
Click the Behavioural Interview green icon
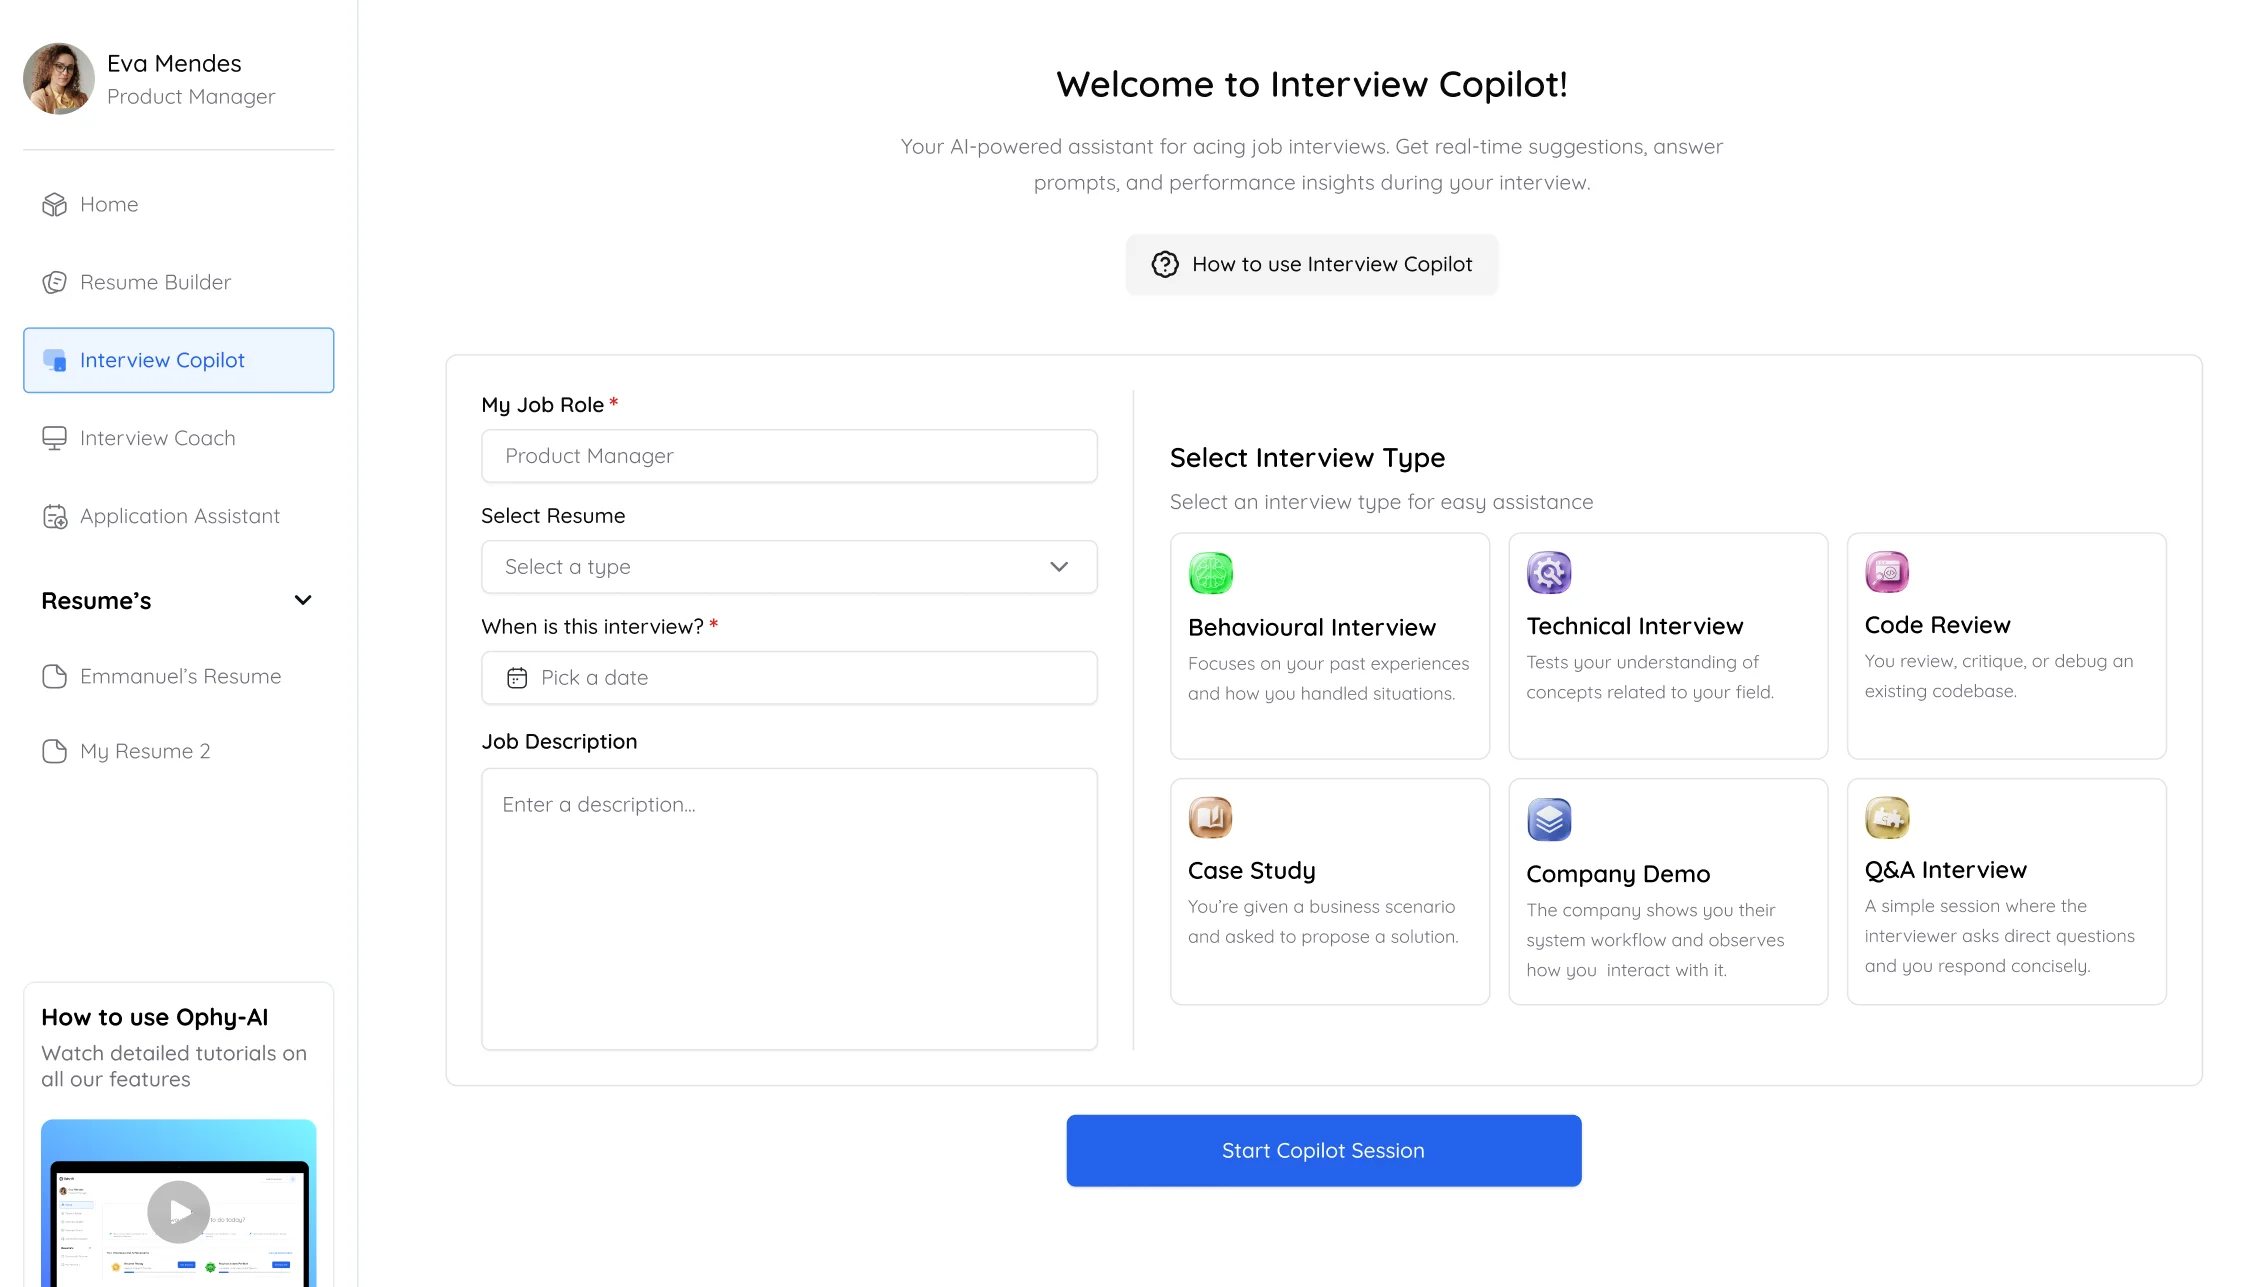click(x=1210, y=572)
